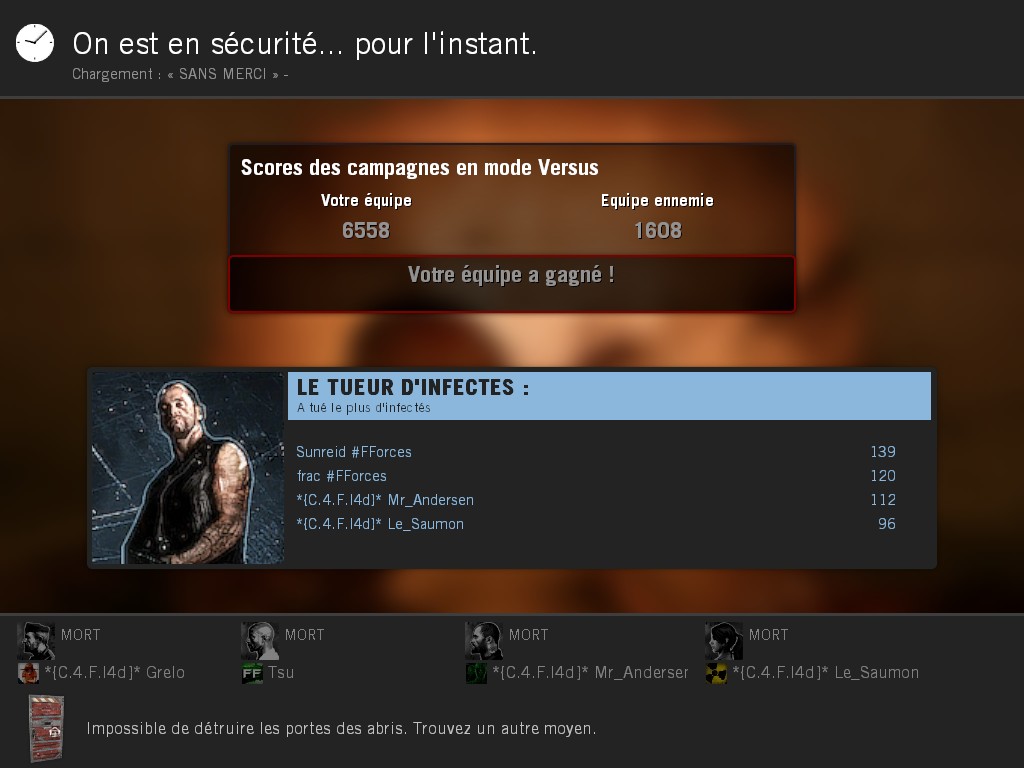
Task: Select frac #FForces player entry
Action: 342,476
